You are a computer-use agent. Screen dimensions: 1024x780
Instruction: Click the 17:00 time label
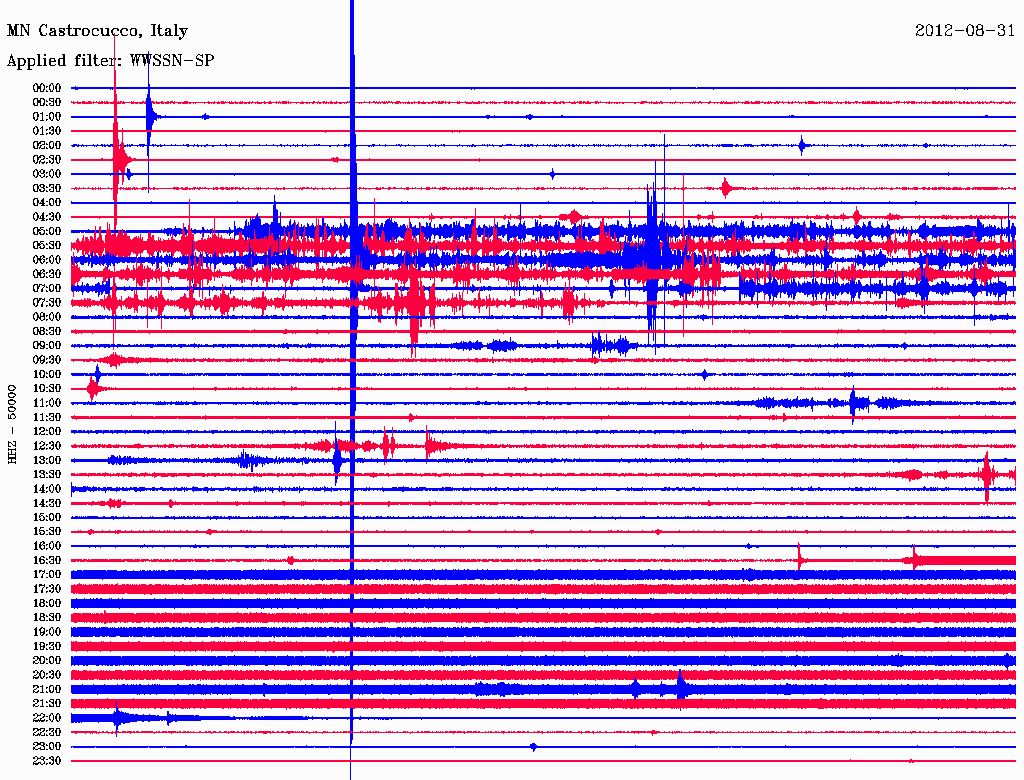[x=47, y=575]
